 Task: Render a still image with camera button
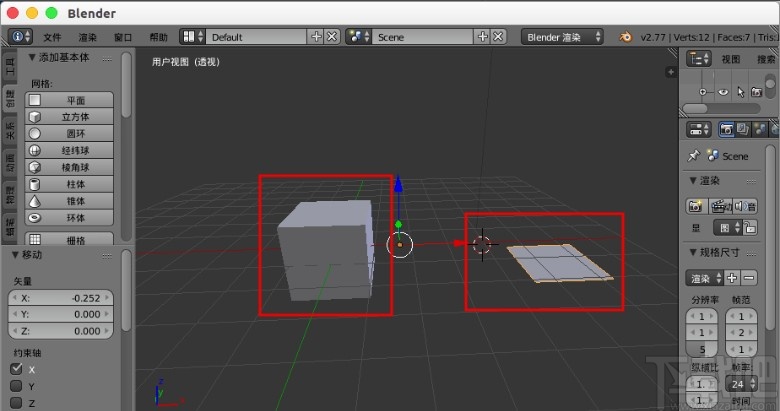[696, 206]
